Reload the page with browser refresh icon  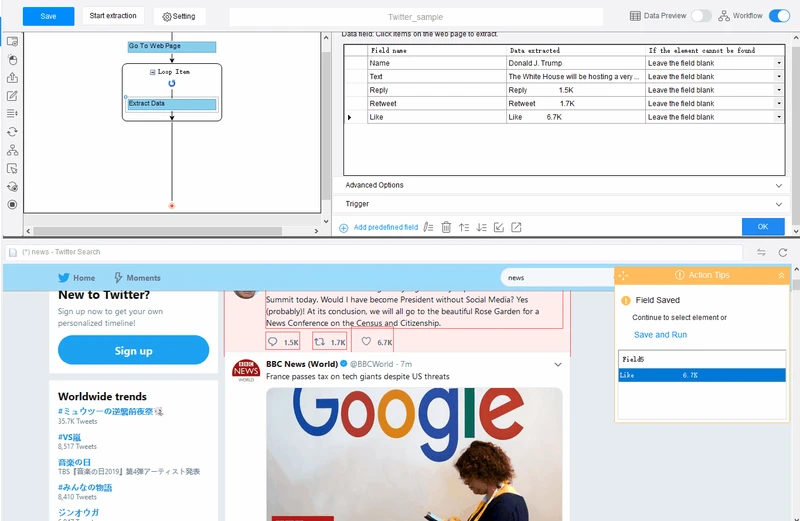pyautogui.click(x=783, y=252)
